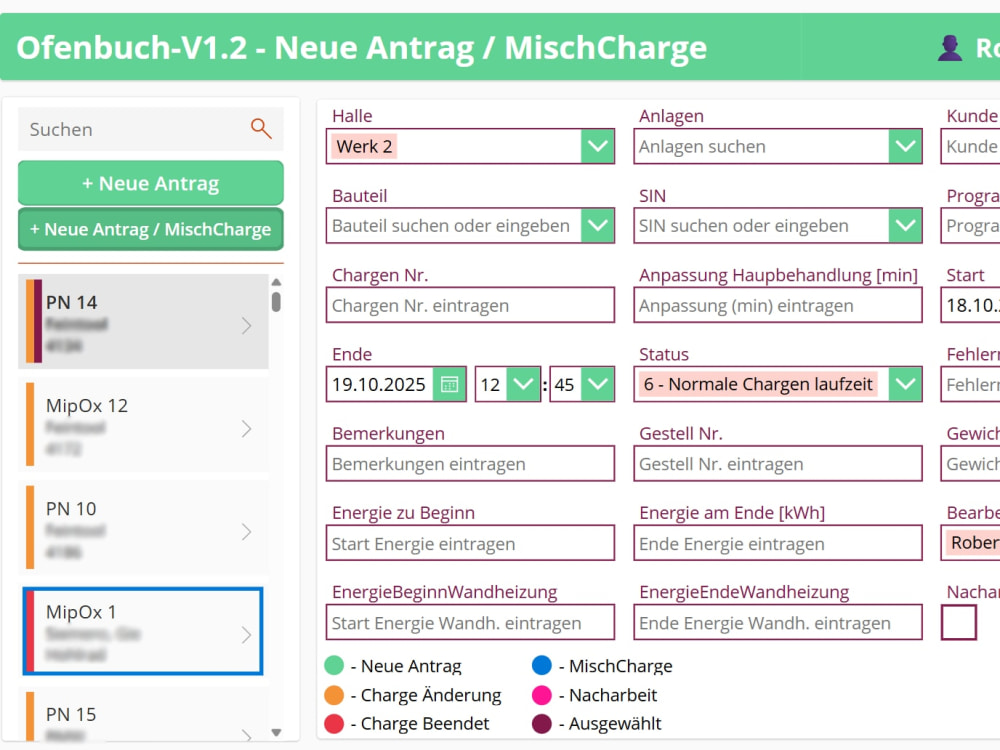Click the '- Charge Beendet' legend text
Viewport: 1000px width, 750px height.
pyautogui.click(x=420, y=724)
